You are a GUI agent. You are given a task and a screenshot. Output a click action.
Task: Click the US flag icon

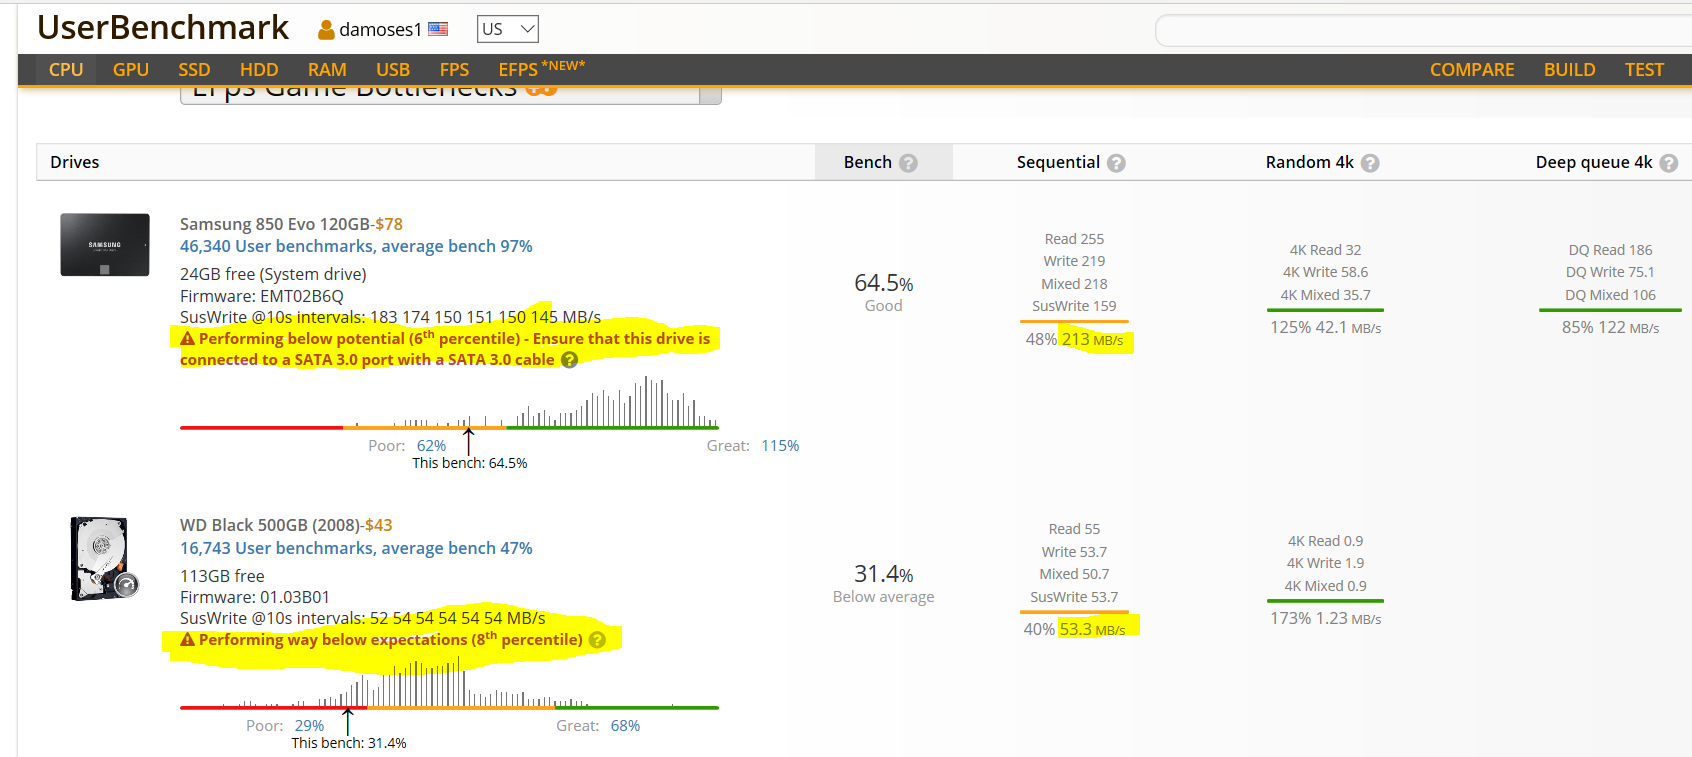(438, 29)
